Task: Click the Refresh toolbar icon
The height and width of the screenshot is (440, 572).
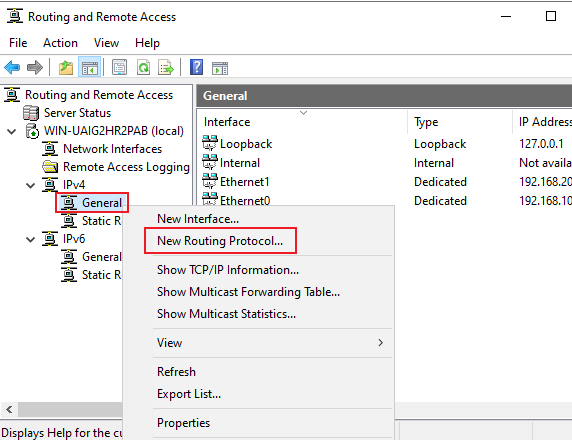Action: (143, 68)
